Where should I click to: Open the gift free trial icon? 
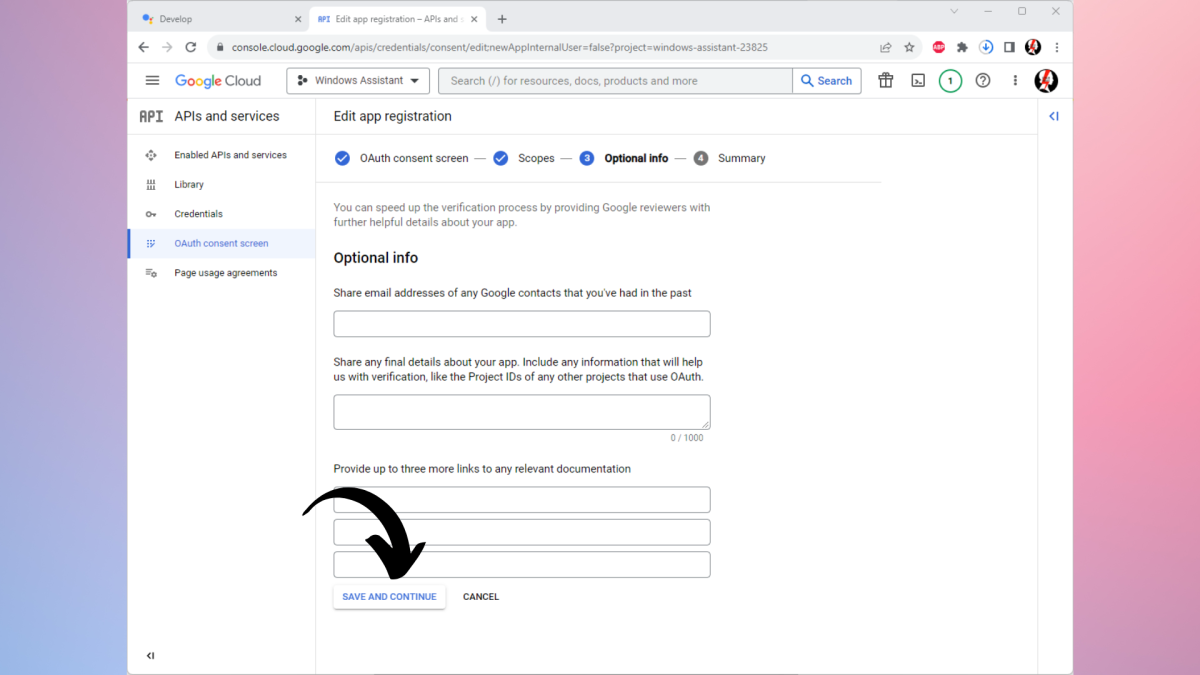886,81
